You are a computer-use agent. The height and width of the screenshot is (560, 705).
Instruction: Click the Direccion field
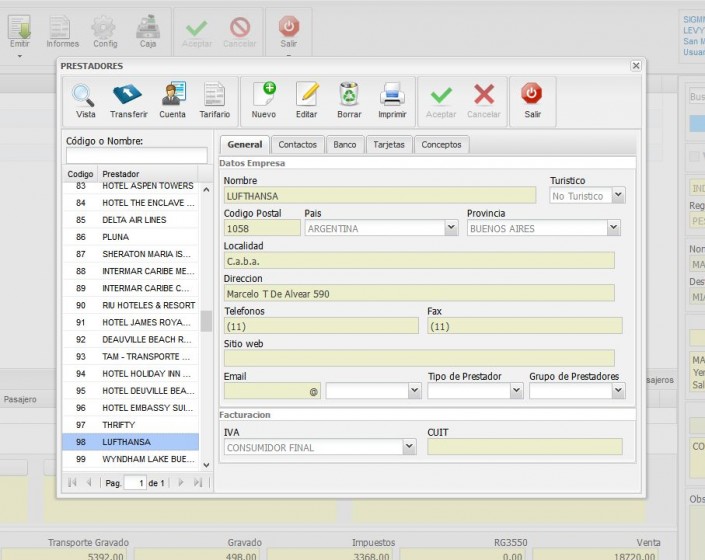(419, 293)
